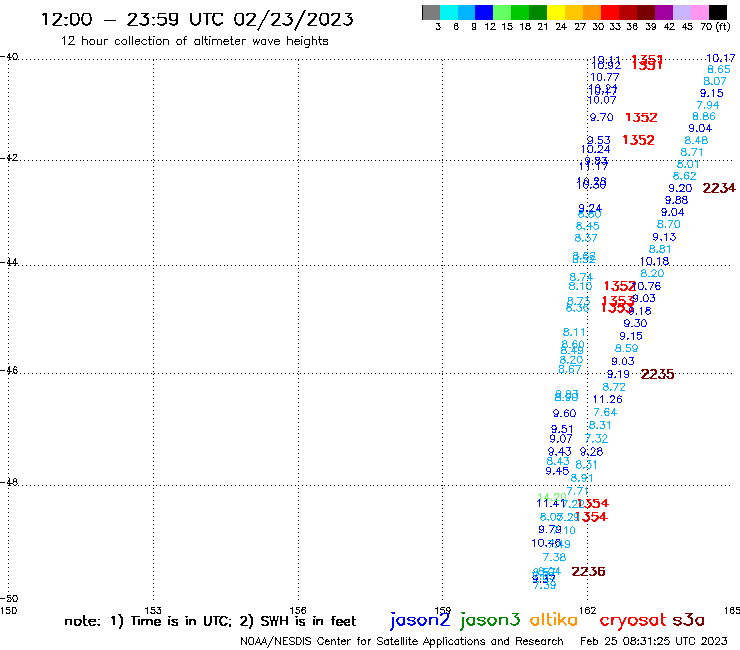Click the wave height value 9.70
Screen dimensions: 740x650
601,117
